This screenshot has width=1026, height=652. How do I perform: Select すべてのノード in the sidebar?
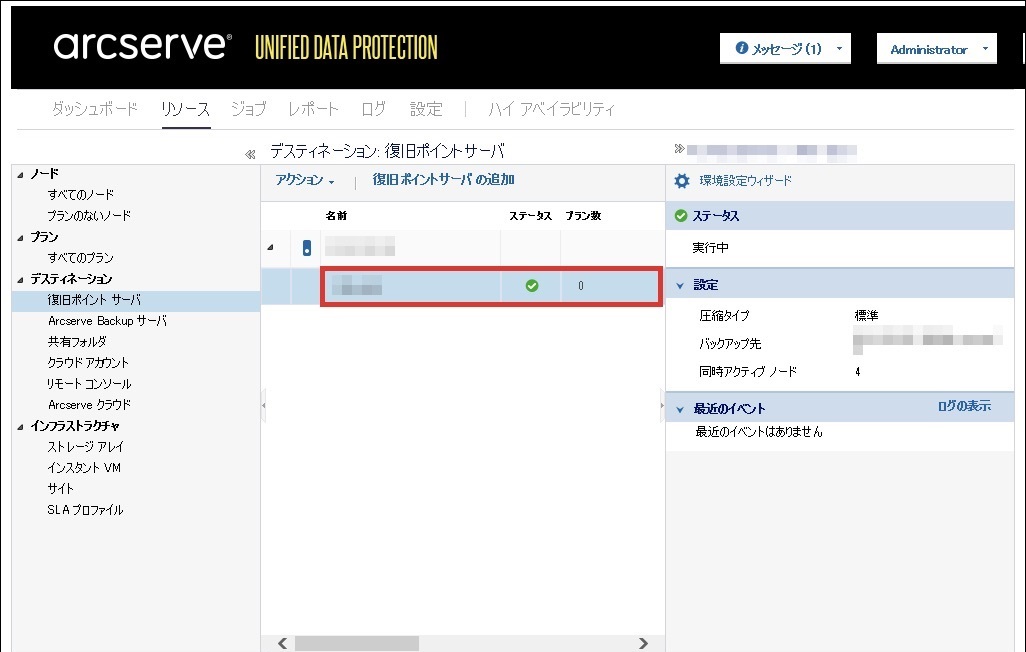[81, 194]
